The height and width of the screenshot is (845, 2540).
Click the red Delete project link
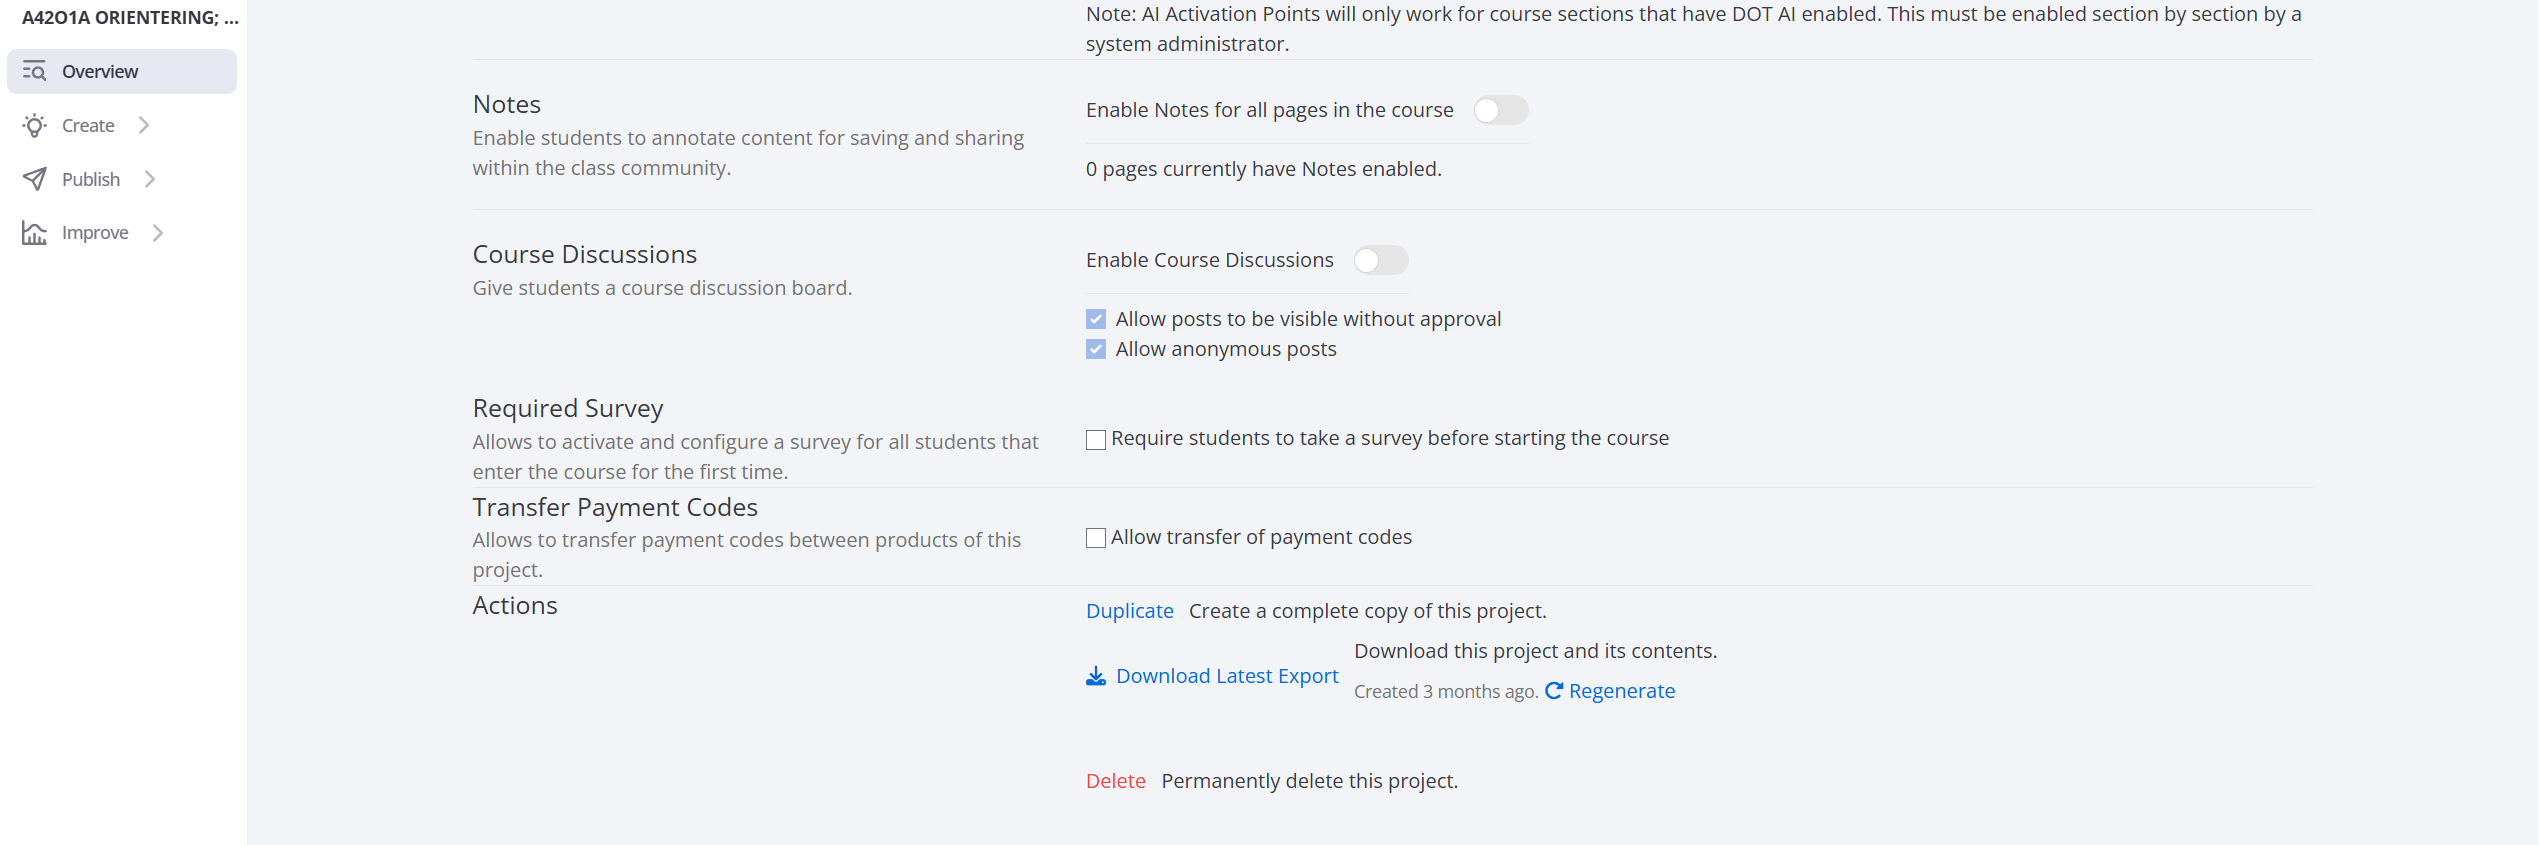1115,781
